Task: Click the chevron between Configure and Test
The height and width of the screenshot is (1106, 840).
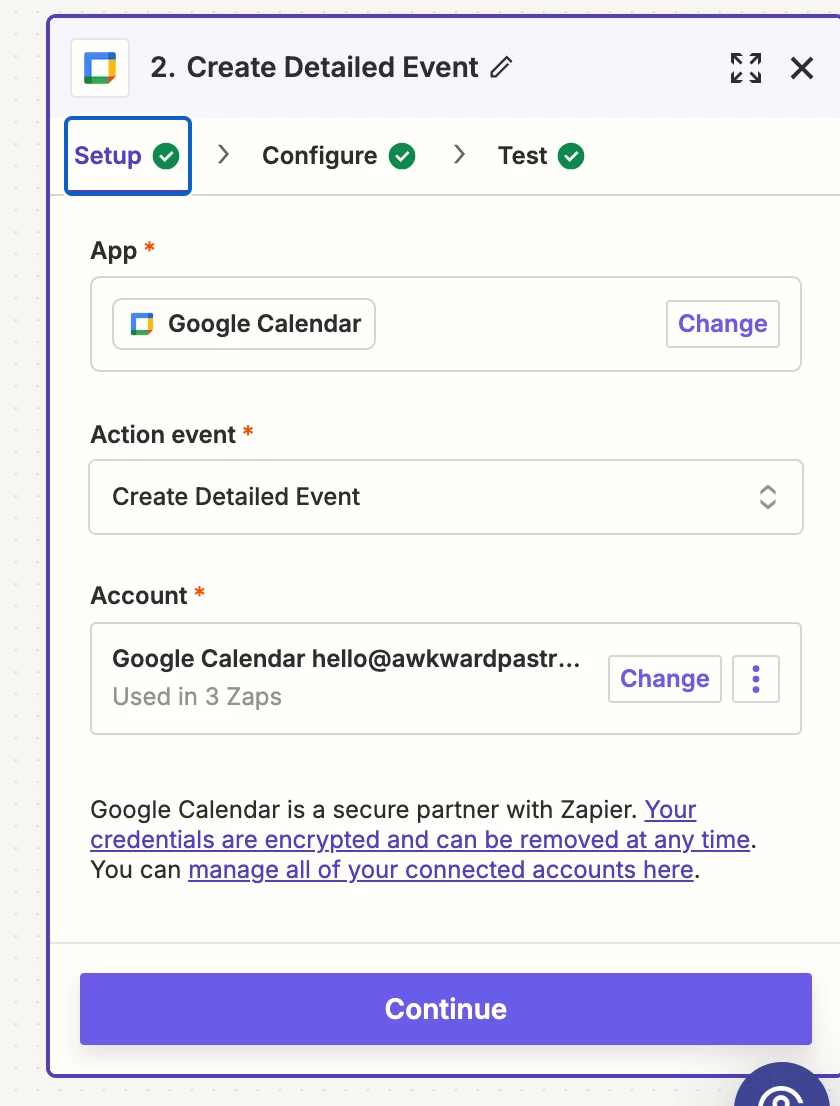Action: [x=460, y=155]
